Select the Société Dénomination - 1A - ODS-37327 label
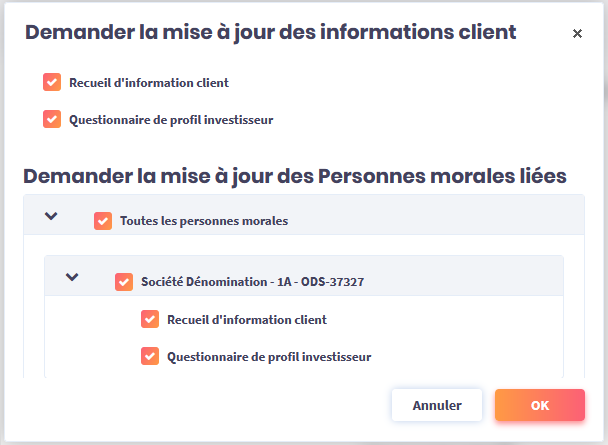Image resolution: width=608 pixels, height=445 pixels. point(252,282)
